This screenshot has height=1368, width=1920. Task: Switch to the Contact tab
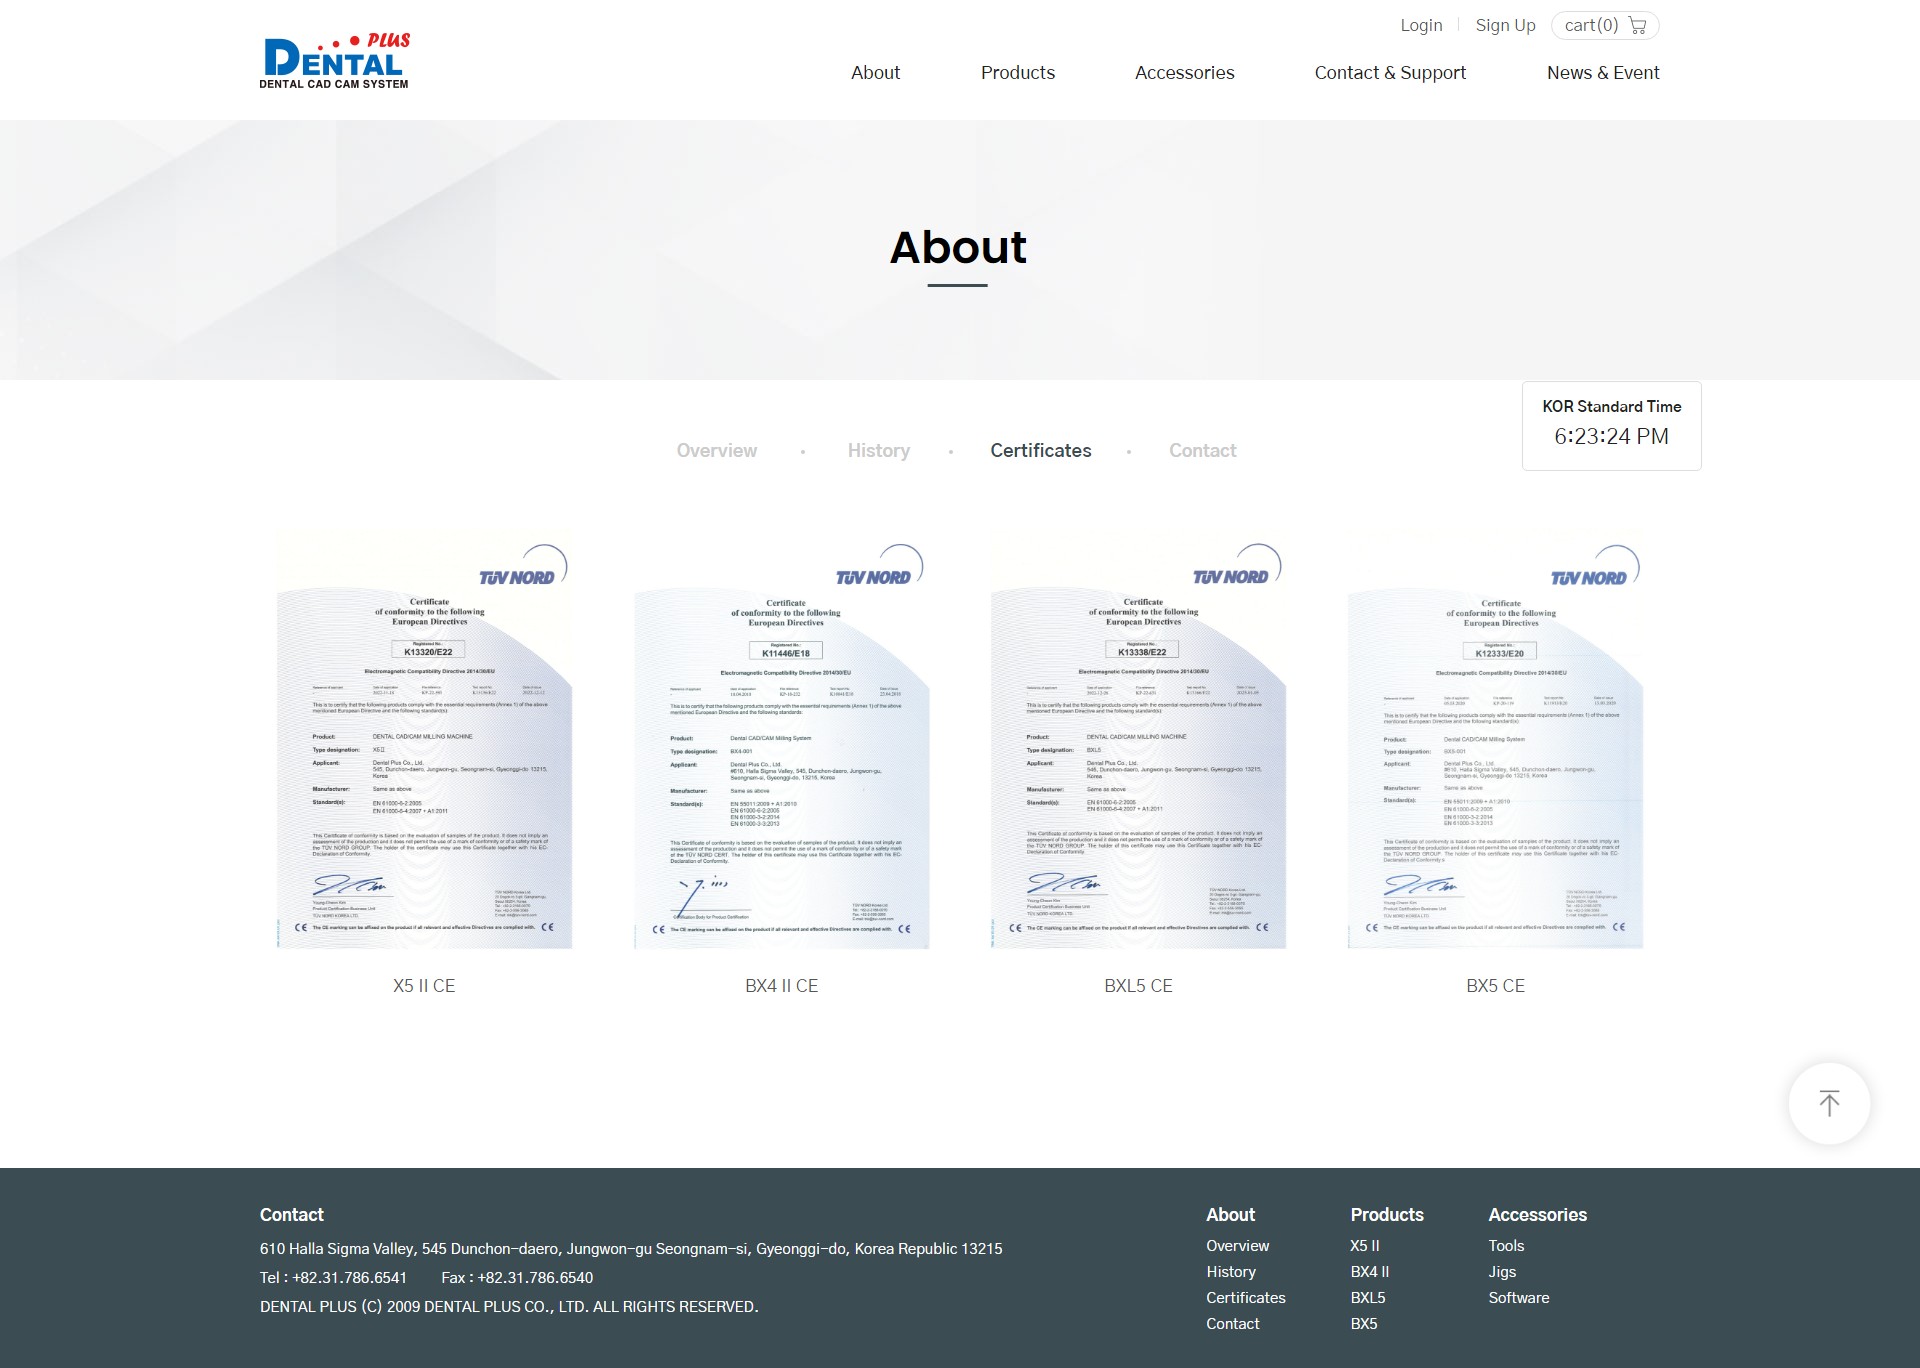click(x=1203, y=450)
